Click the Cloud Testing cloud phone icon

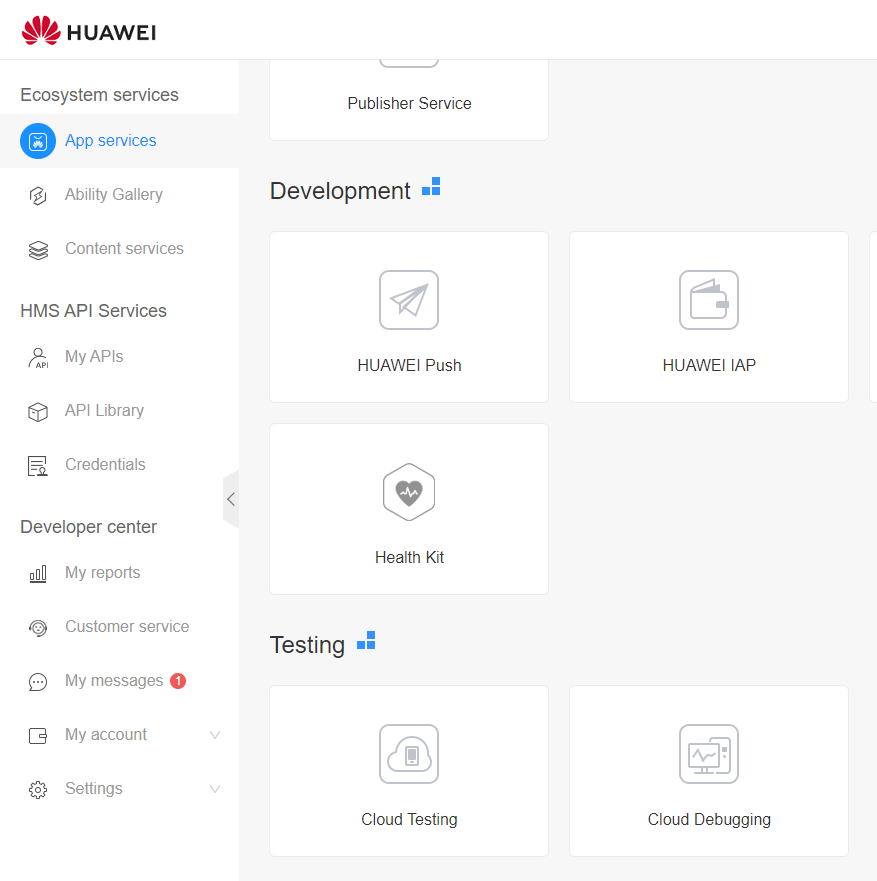409,754
